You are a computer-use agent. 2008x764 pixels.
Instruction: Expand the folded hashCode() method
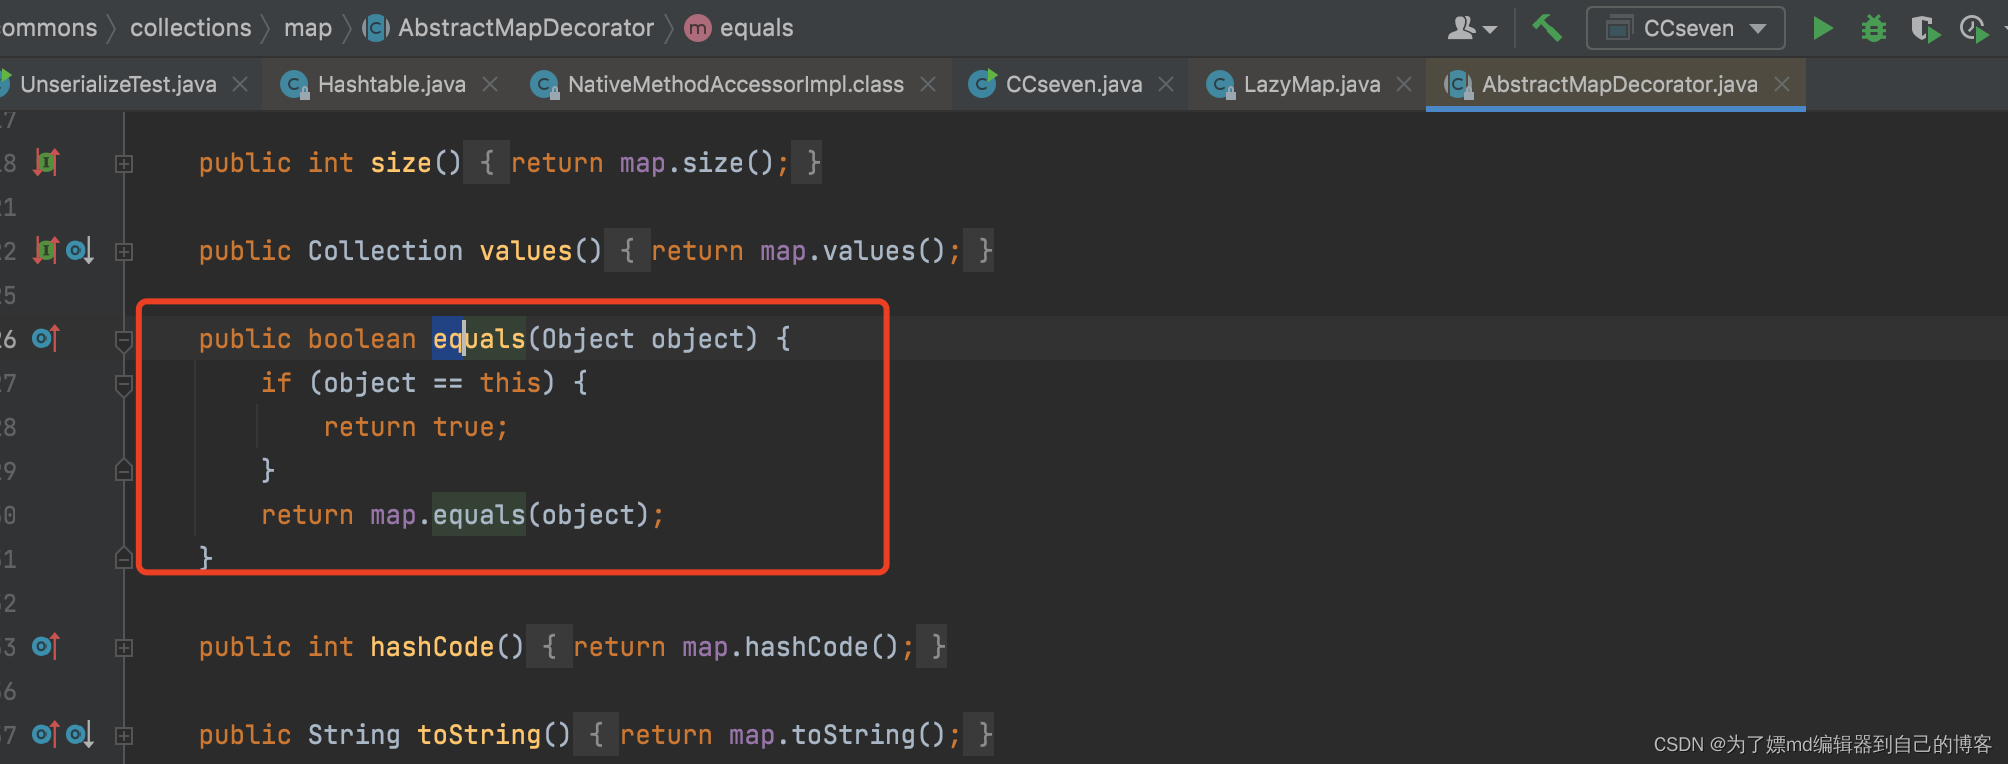click(124, 648)
